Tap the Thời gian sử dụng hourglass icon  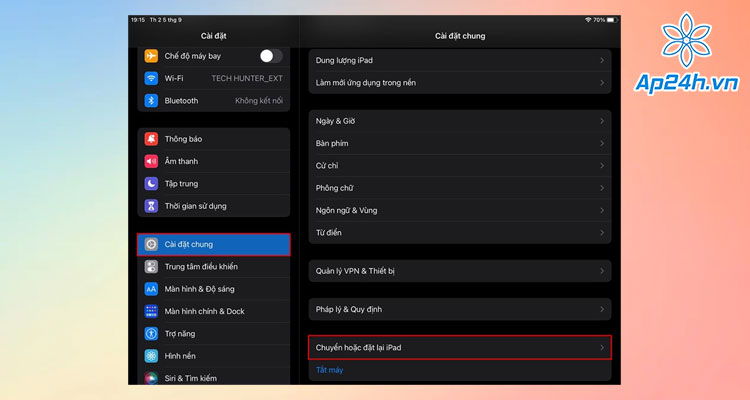coord(151,206)
